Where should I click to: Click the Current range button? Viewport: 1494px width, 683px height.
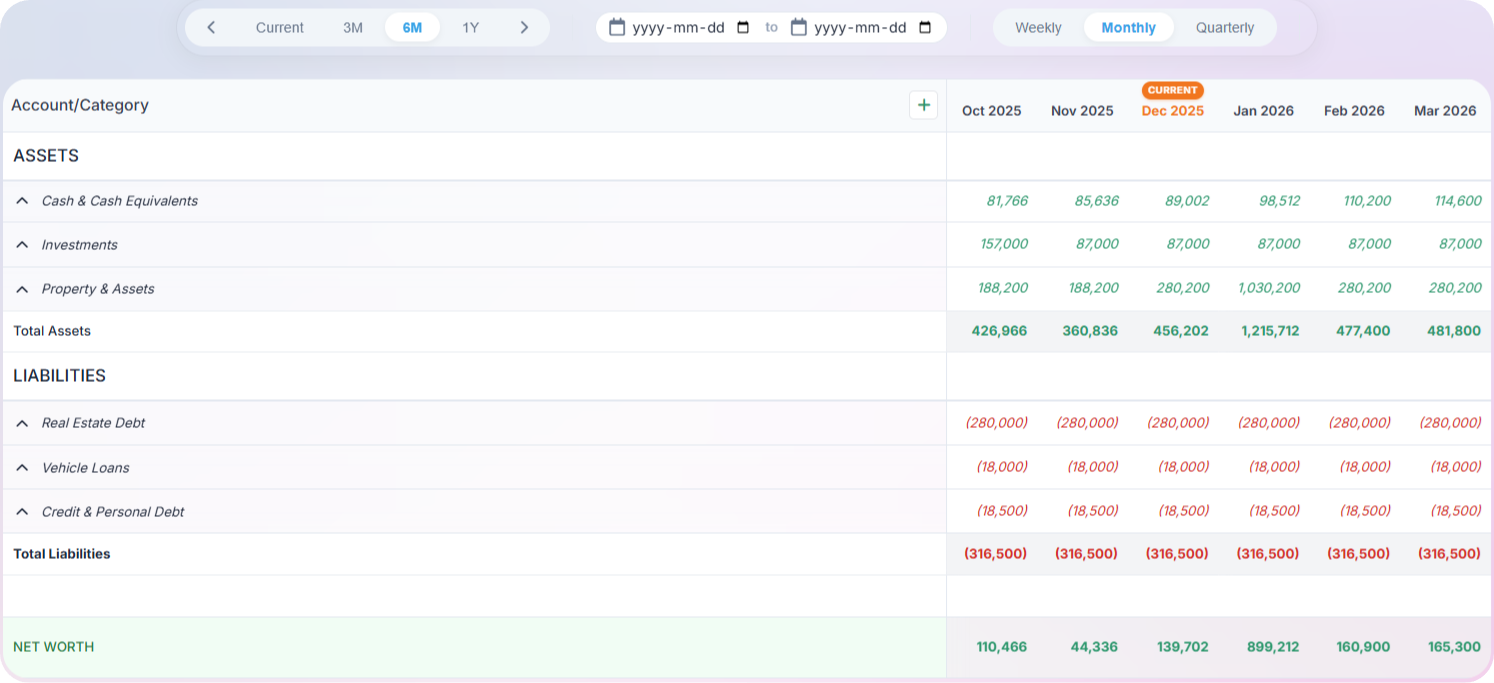click(279, 28)
